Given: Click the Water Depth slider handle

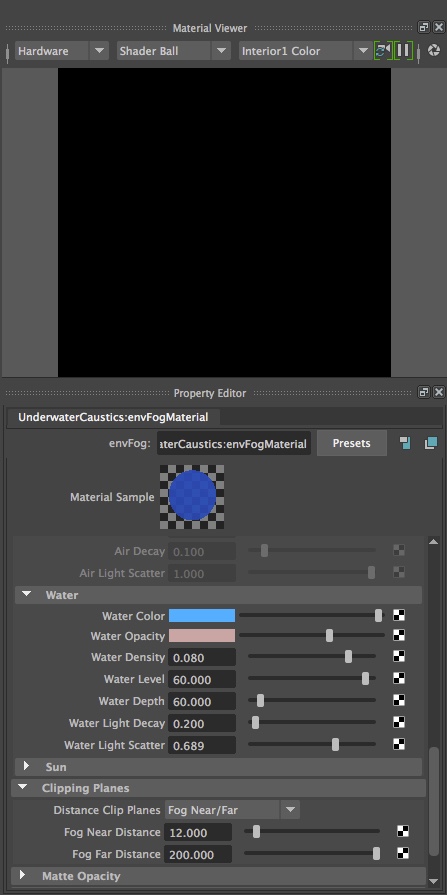Looking at the screenshot, I should click(260, 700).
